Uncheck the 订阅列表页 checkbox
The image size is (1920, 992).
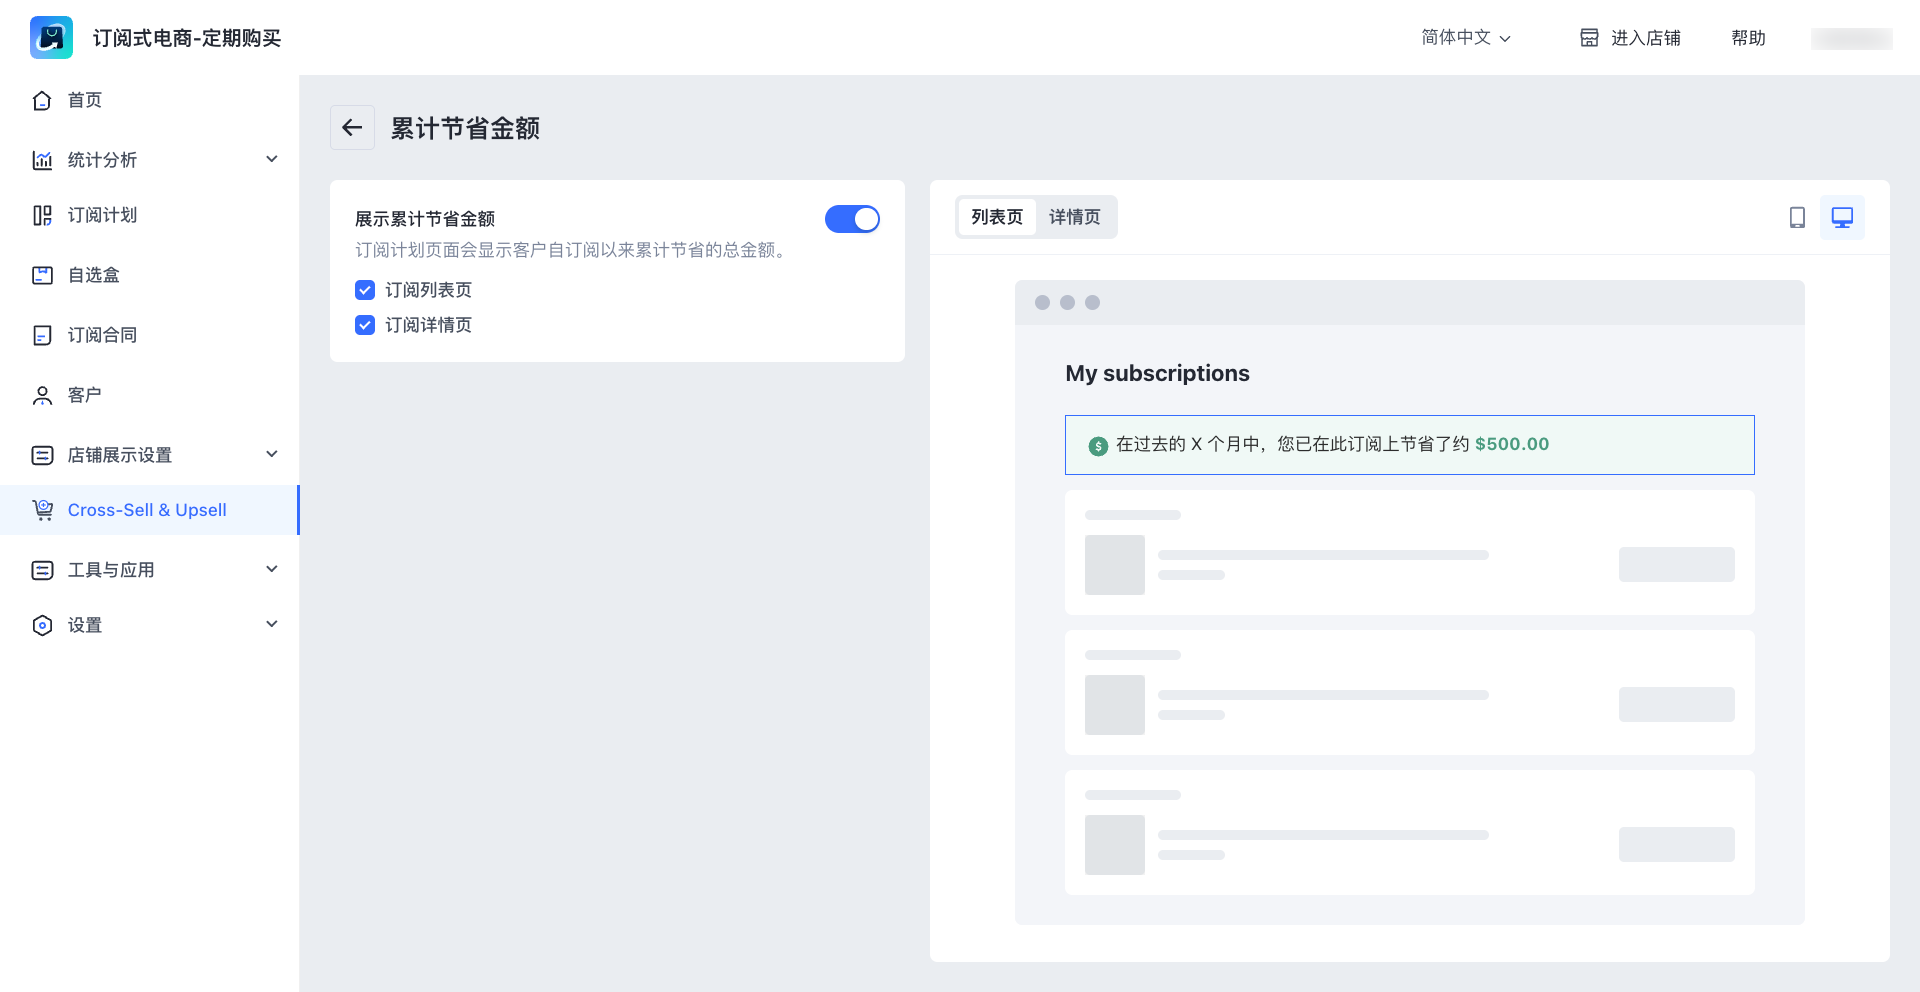click(365, 290)
